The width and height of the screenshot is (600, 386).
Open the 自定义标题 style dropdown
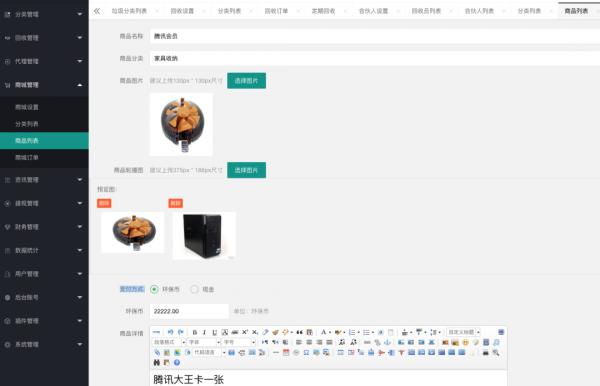(x=463, y=332)
